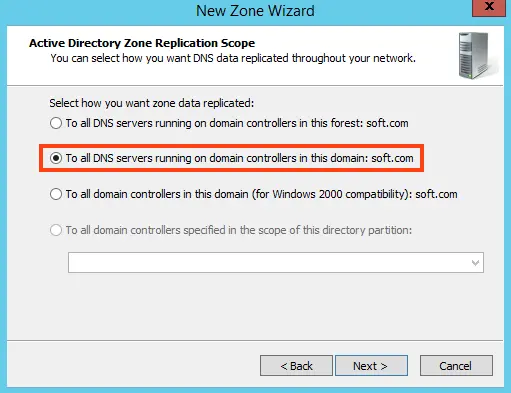Select the domain DNS servers radio button

(56, 158)
